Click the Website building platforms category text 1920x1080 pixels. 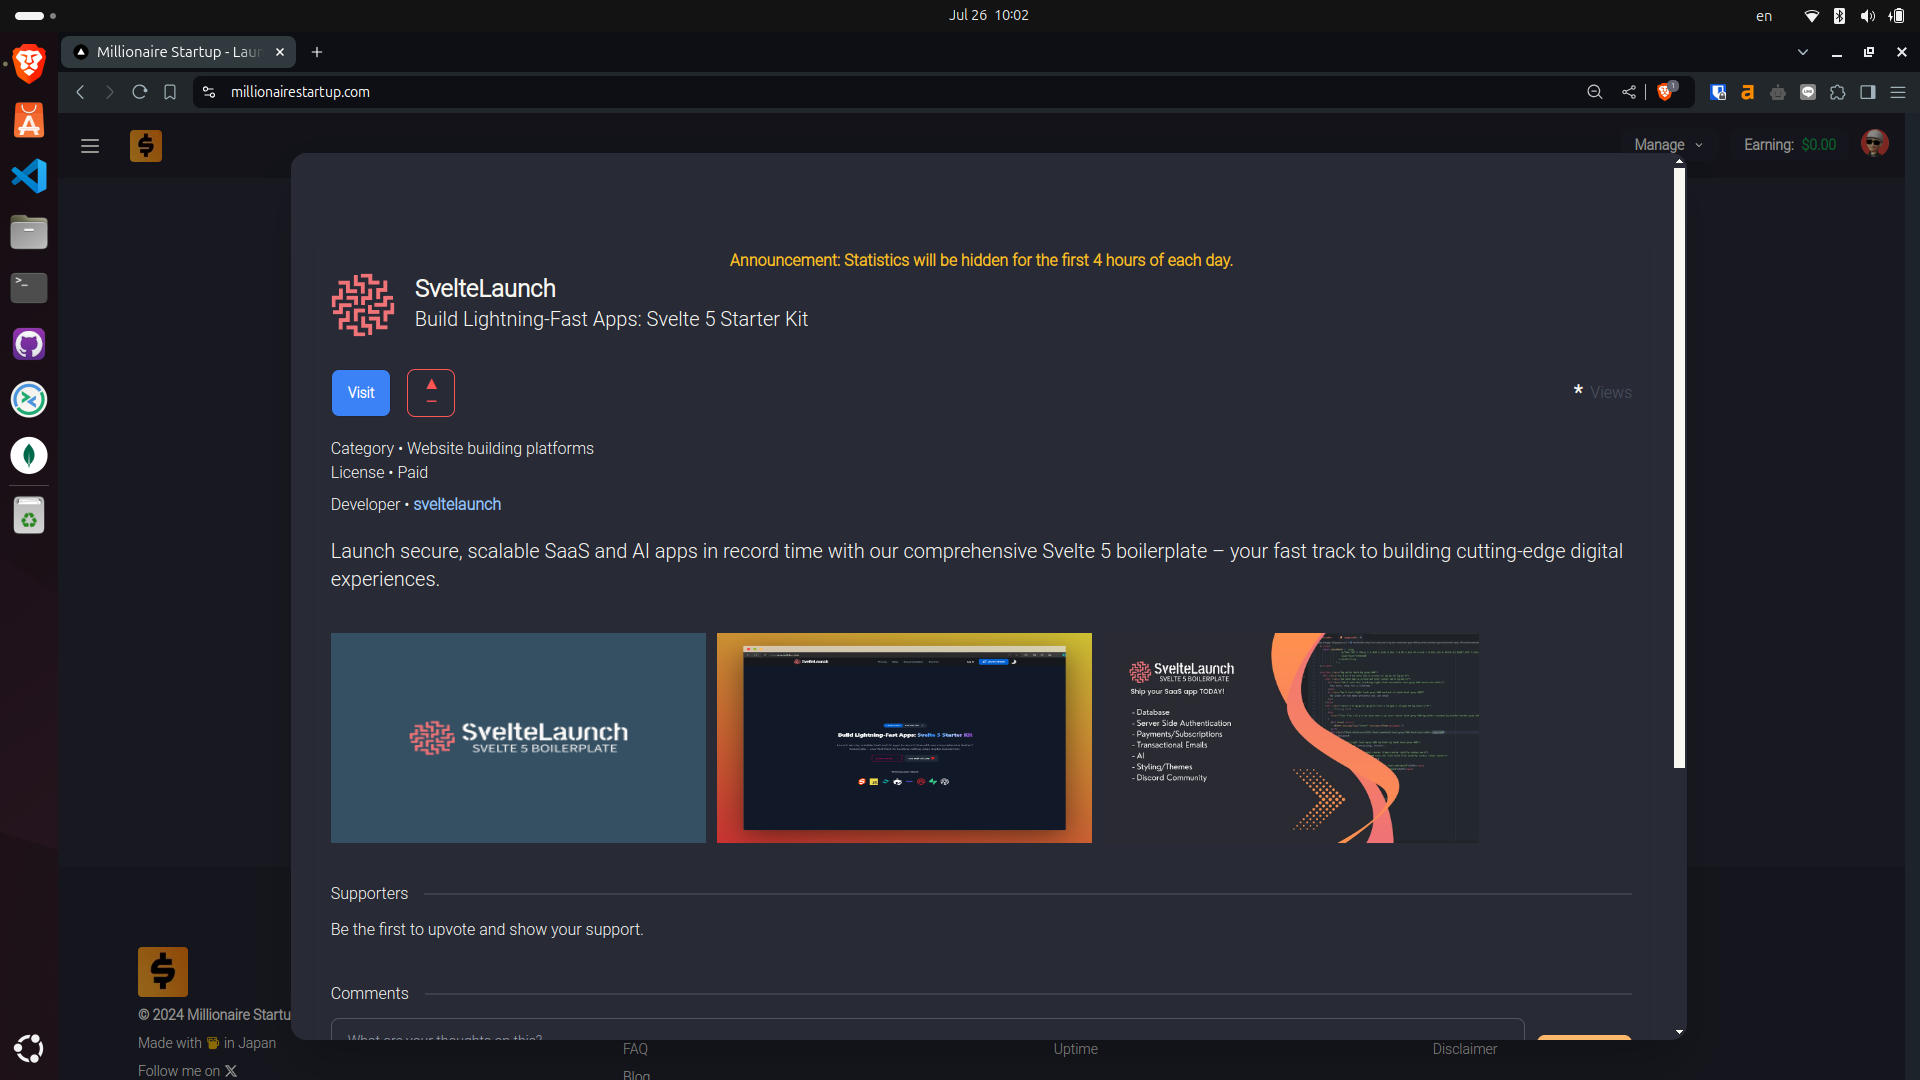(500, 449)
